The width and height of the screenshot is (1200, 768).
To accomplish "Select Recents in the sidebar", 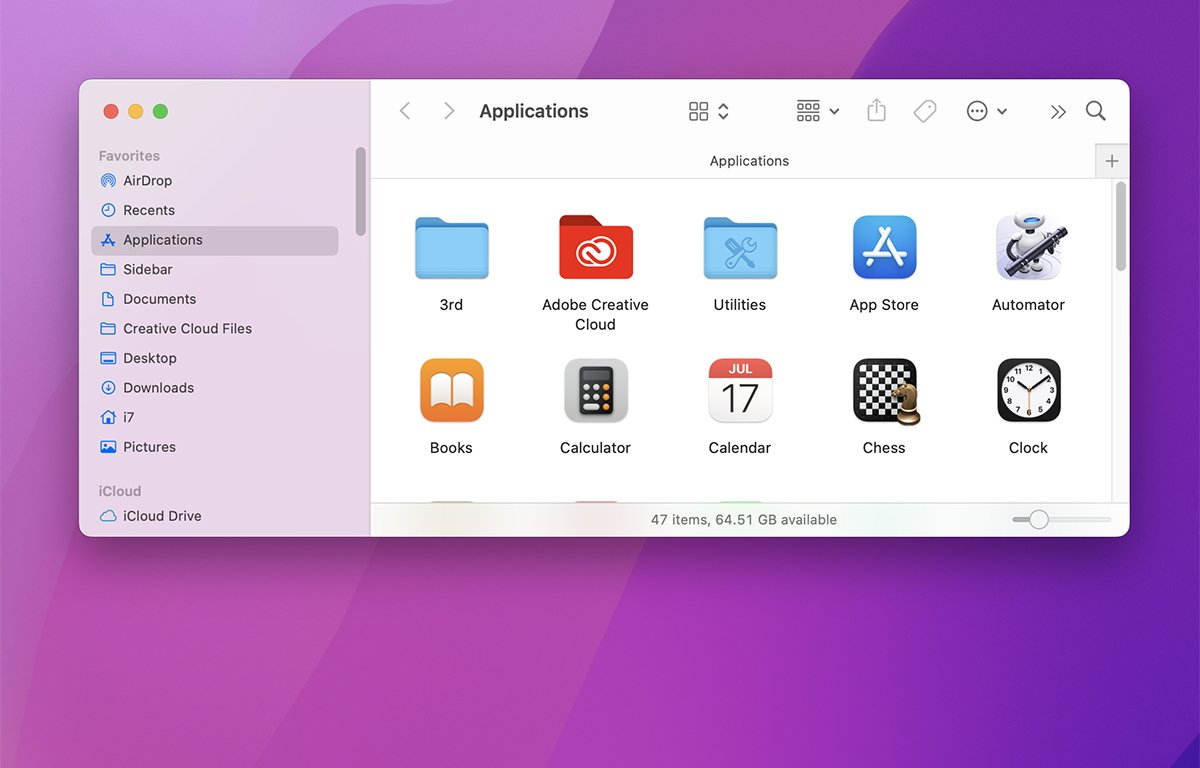I will coord(148,210).
